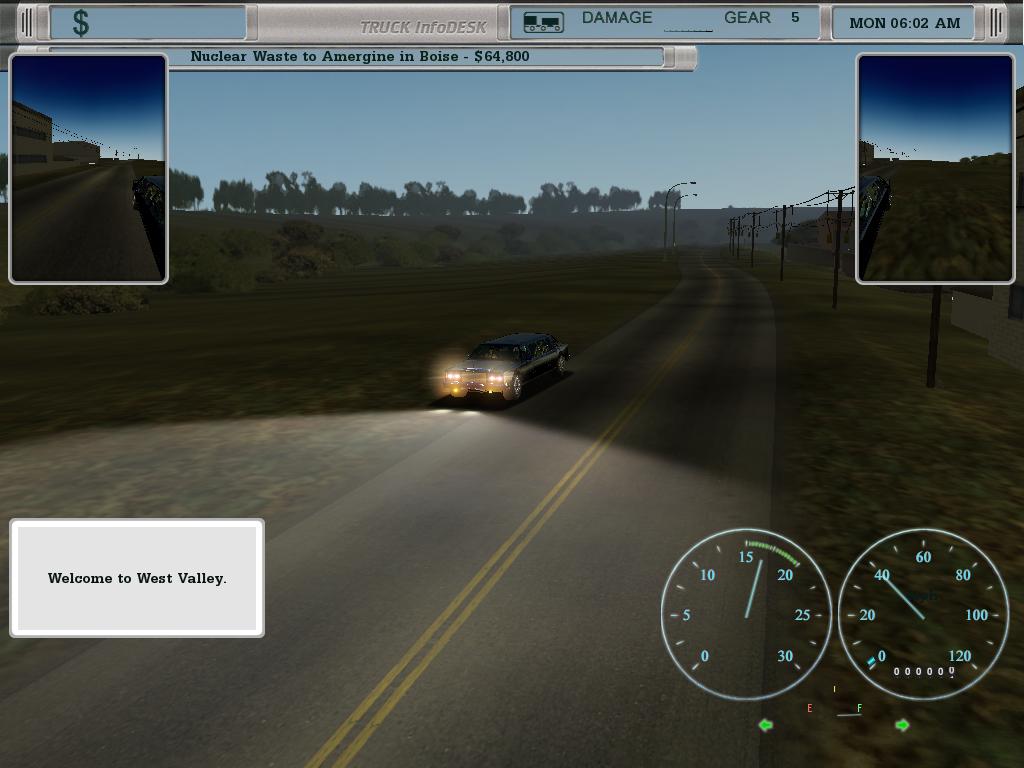This screenshot has width=1024, height=768.
Task: Select the DAMAGE indicator label
Action: (616, 18)
